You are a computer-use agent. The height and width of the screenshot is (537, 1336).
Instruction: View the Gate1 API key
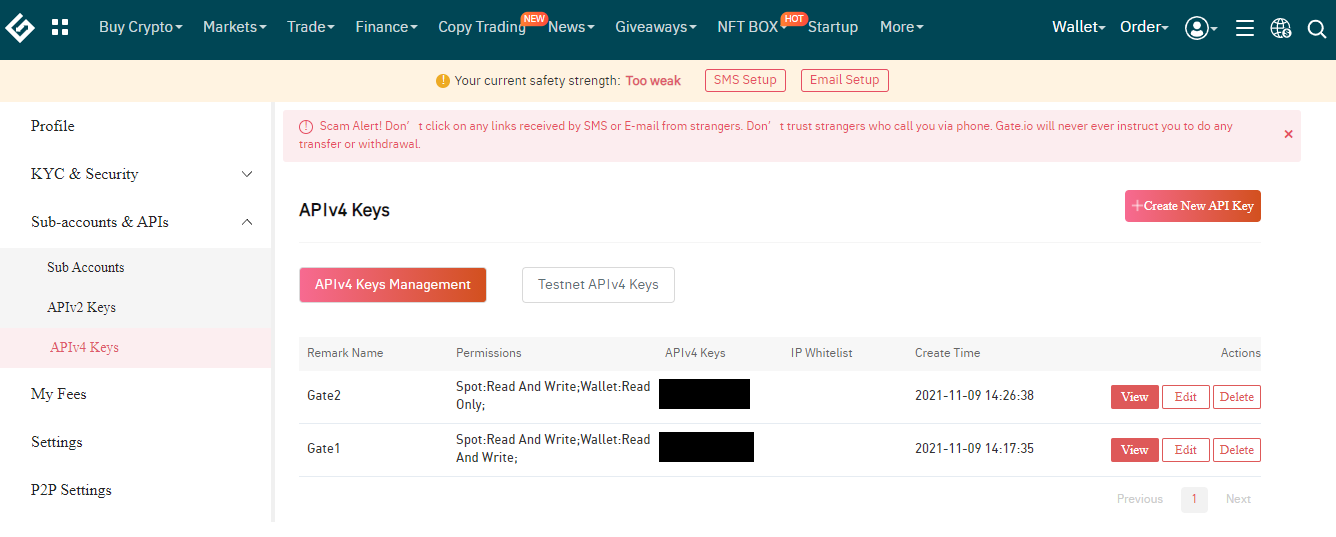coord(1135,450)
